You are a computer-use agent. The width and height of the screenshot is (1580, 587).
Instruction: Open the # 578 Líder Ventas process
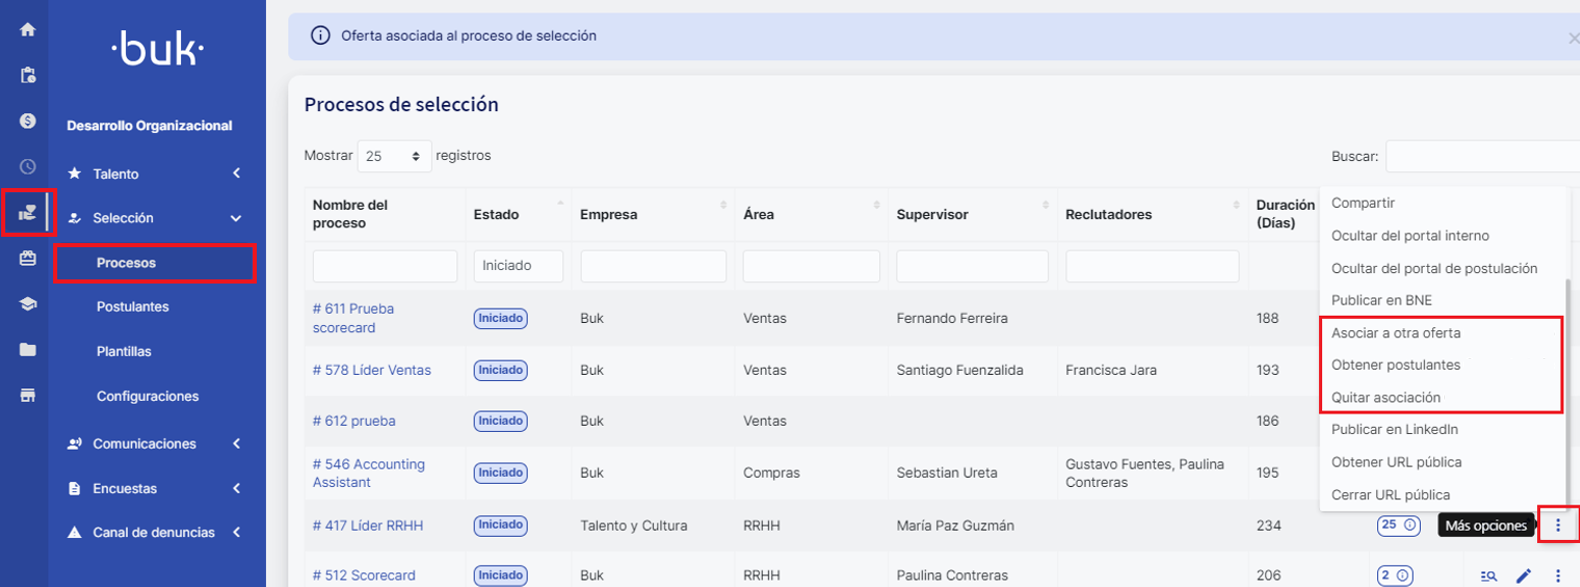[x=372, y=370]
